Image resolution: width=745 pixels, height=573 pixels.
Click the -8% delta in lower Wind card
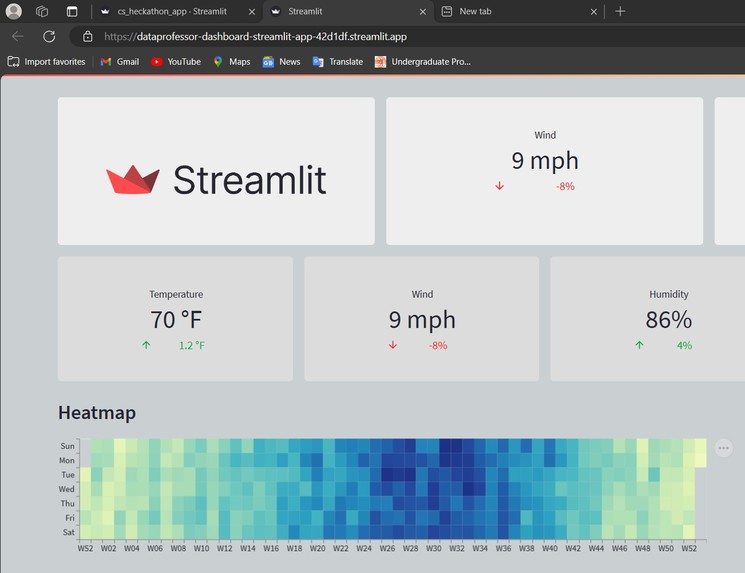(438, 346)
